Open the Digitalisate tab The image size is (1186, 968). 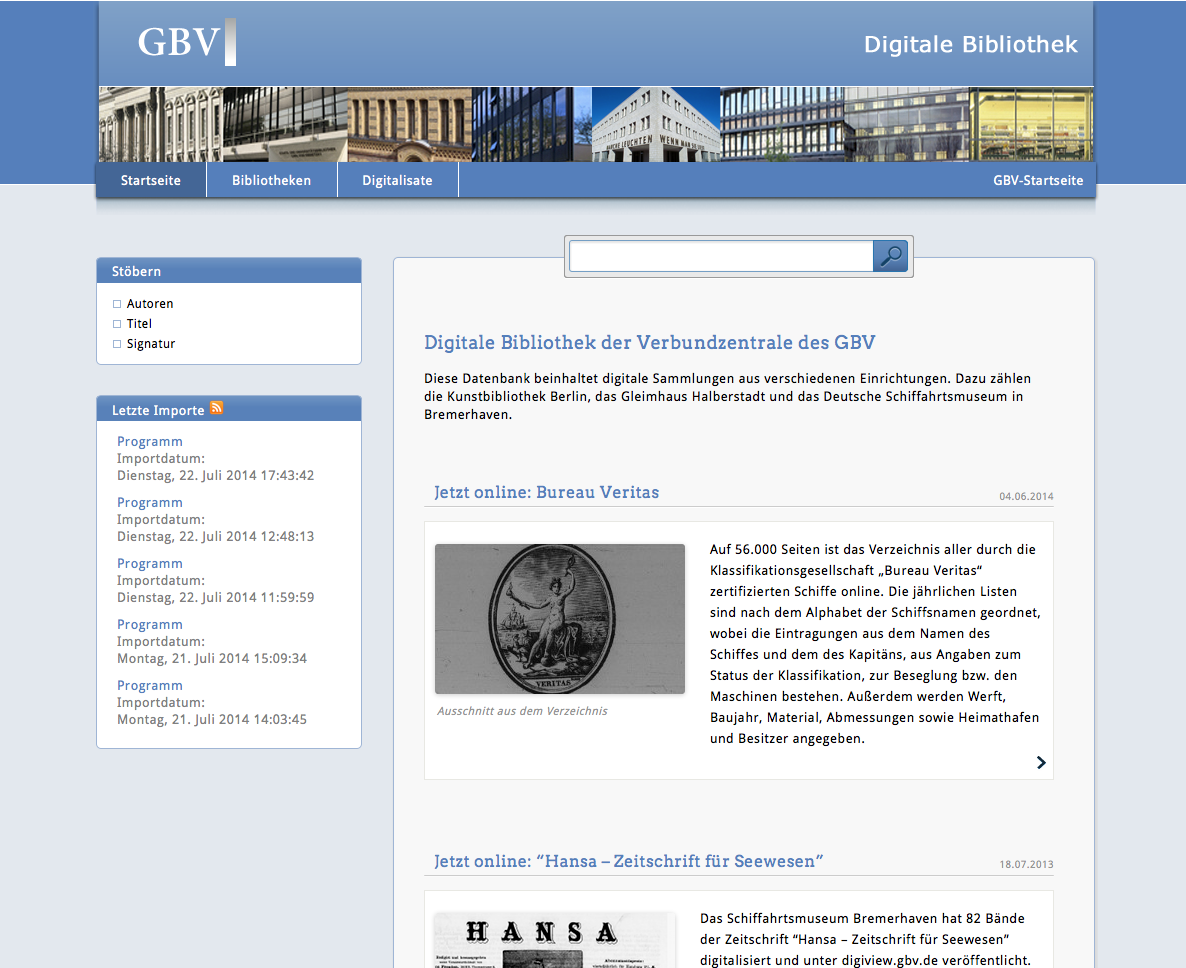click(397, 180)
